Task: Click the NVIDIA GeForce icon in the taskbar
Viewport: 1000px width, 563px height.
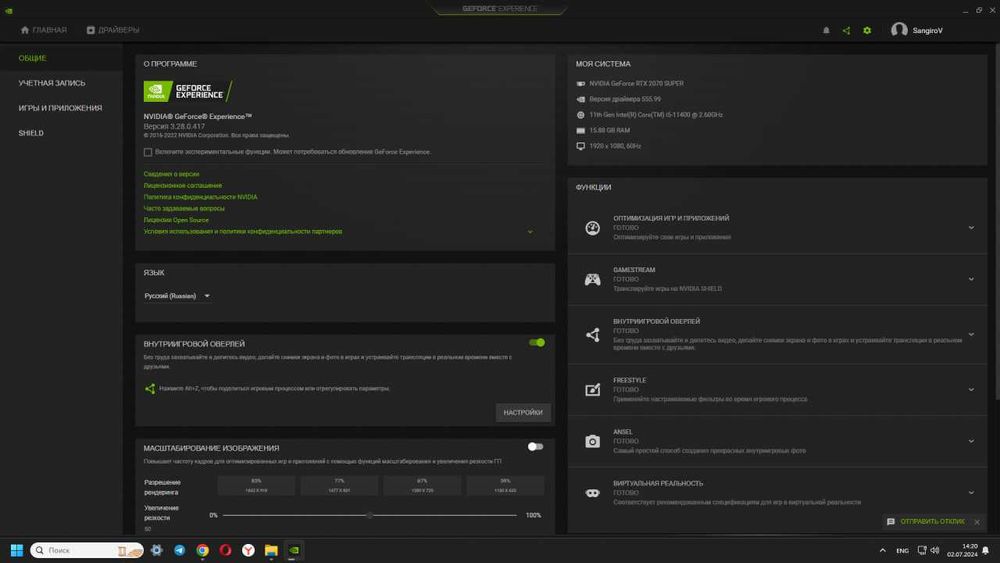Action: [294, 550]
